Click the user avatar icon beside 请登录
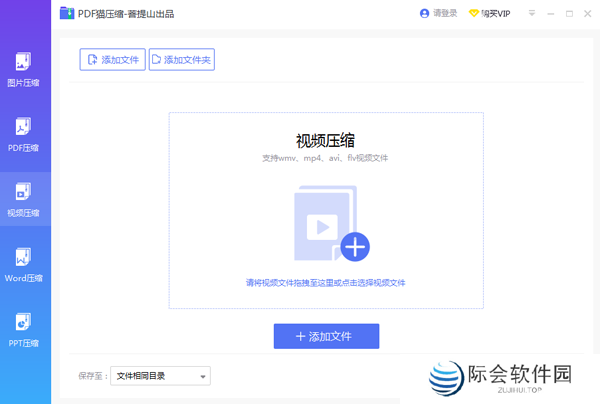The width and height of the screenshot is (600, 404). click(x=425, y=14)
